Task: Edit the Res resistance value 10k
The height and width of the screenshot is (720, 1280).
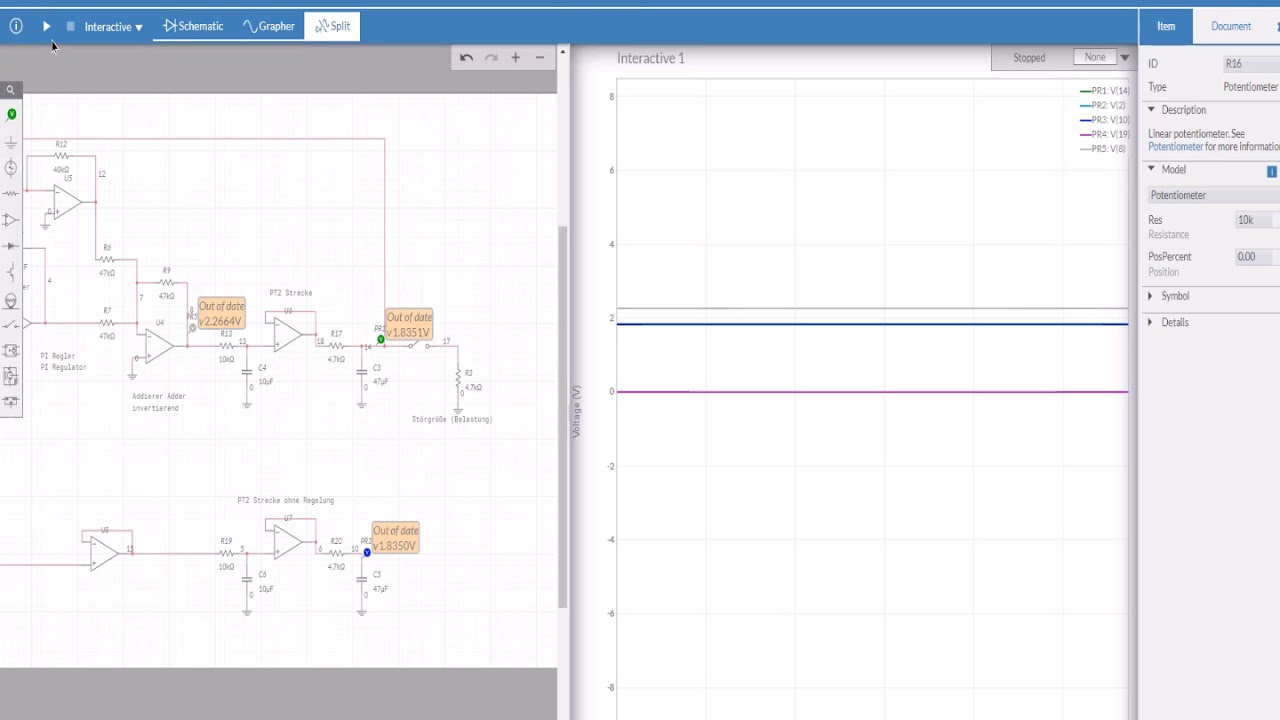Action: coord(1255,220)
